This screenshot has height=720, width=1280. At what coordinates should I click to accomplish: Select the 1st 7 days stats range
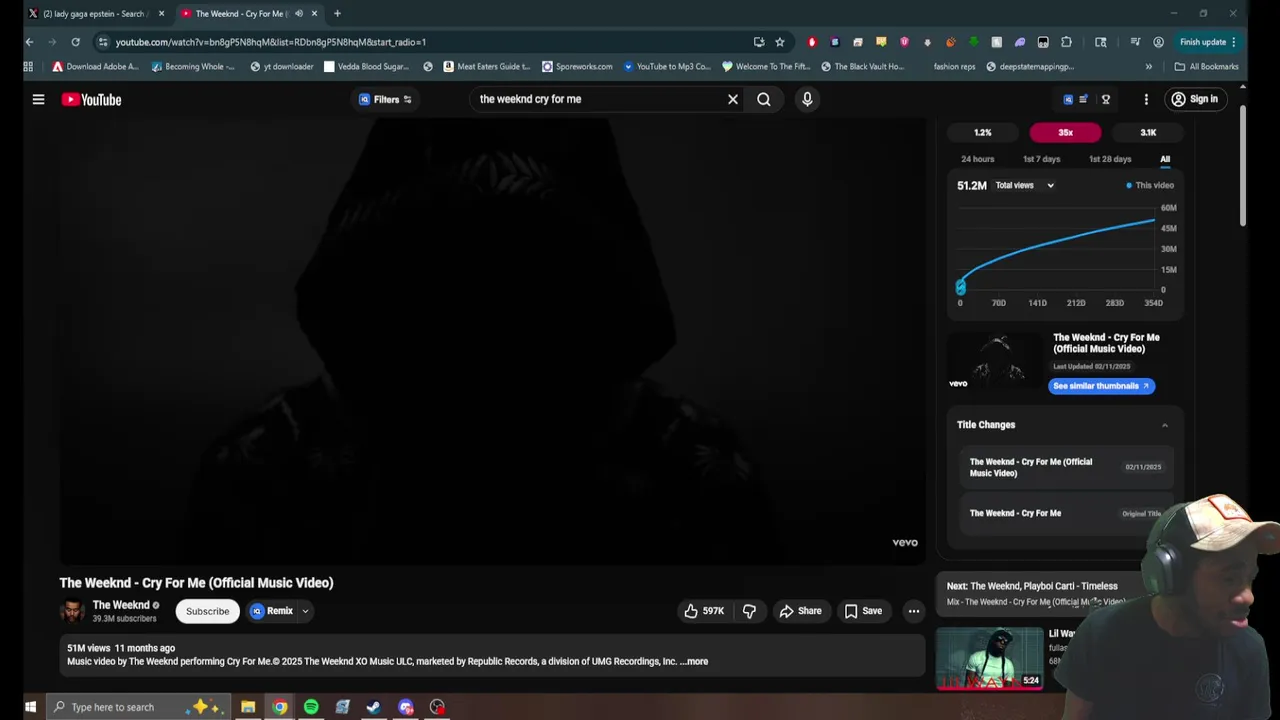click(x=1041, y=159)
